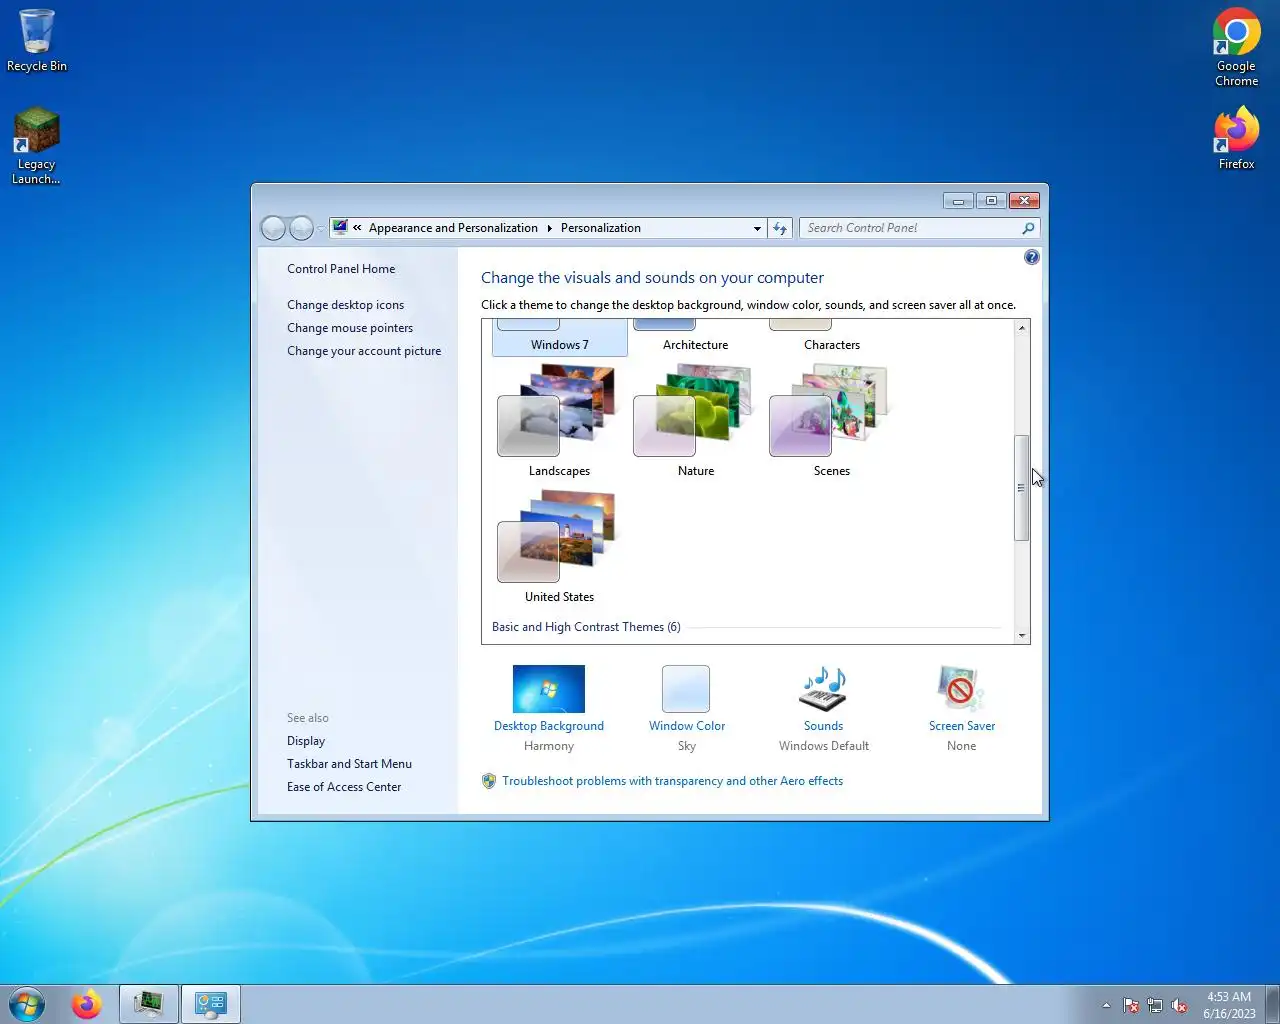The height and width of the screenshot is (1024, 1280).
Task: Expand the address bar history dropdown
Action: (x=757, y=228)
